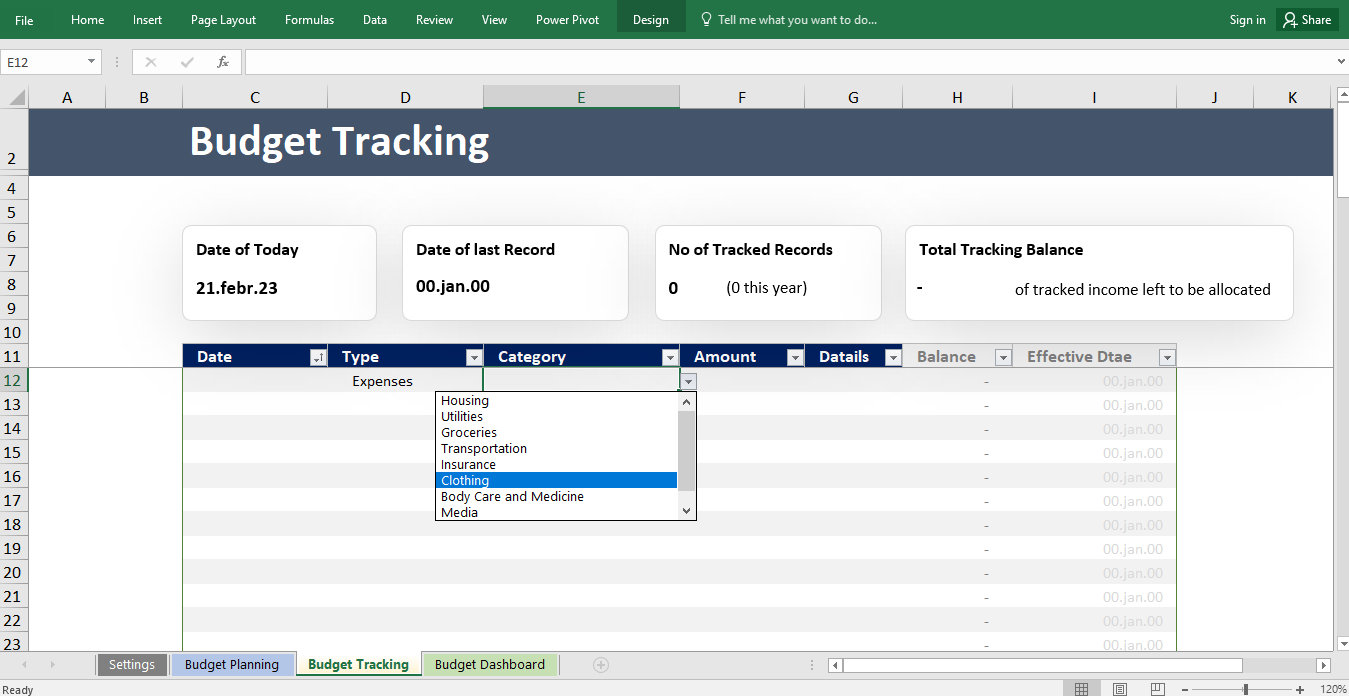Click the formula bar Enter checkmark icon
The height and width of the screenshot is (696, 1349).
187,61
